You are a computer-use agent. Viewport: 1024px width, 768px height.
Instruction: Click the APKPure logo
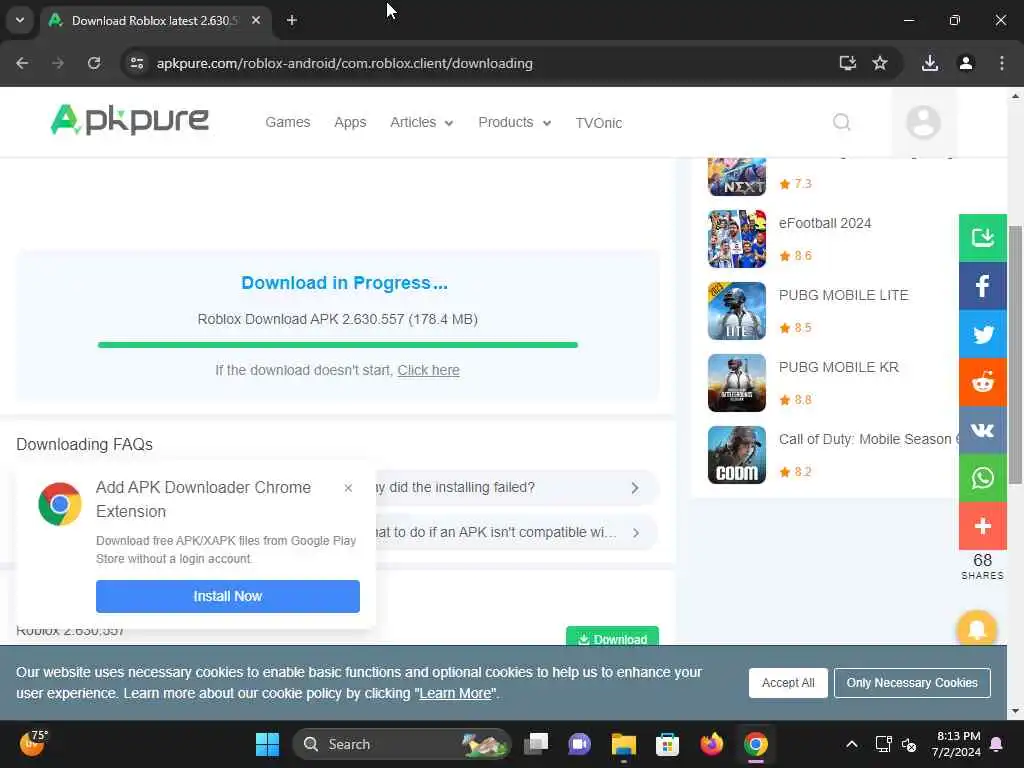(129, 120)
